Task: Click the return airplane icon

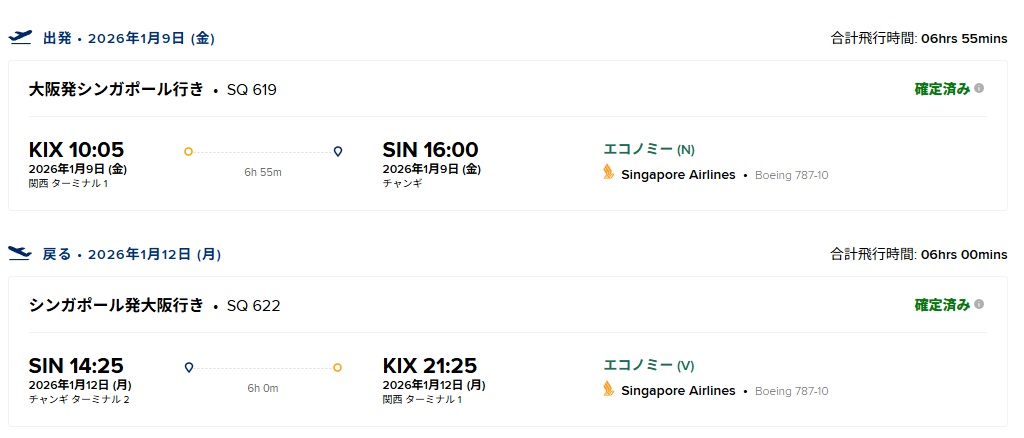Action: 20,254
